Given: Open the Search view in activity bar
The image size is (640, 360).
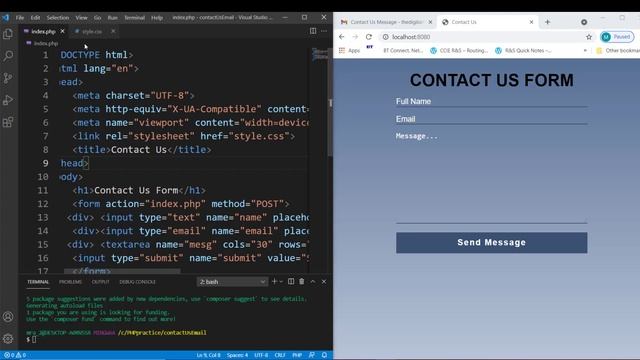Looking at the screenshot, I should click(x=8, y=56).
